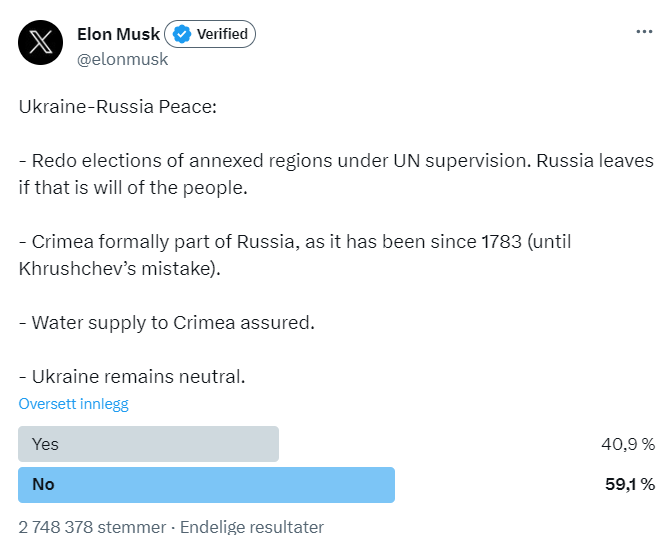This screenshot has width=666, height=535.
Task: Click the @elonmusk handle
Action: coord(122,59)
